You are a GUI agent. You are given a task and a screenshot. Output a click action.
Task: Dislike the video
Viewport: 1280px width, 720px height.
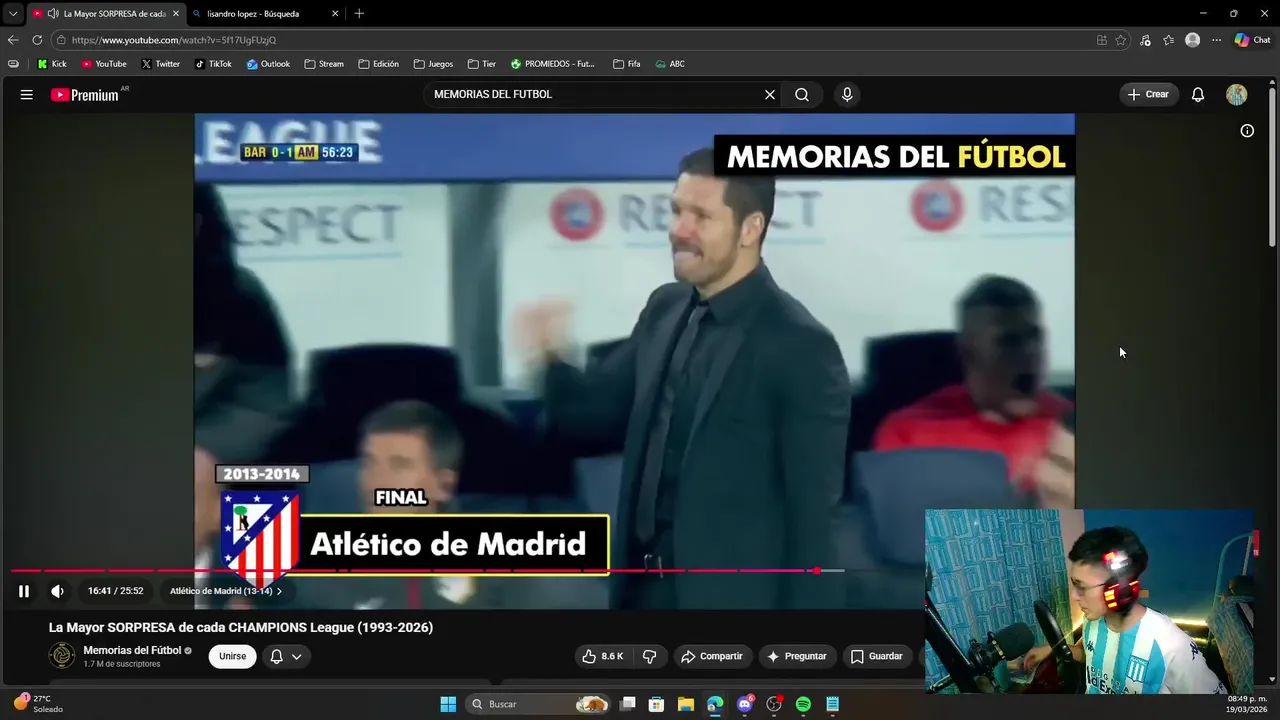click(649, 656)
